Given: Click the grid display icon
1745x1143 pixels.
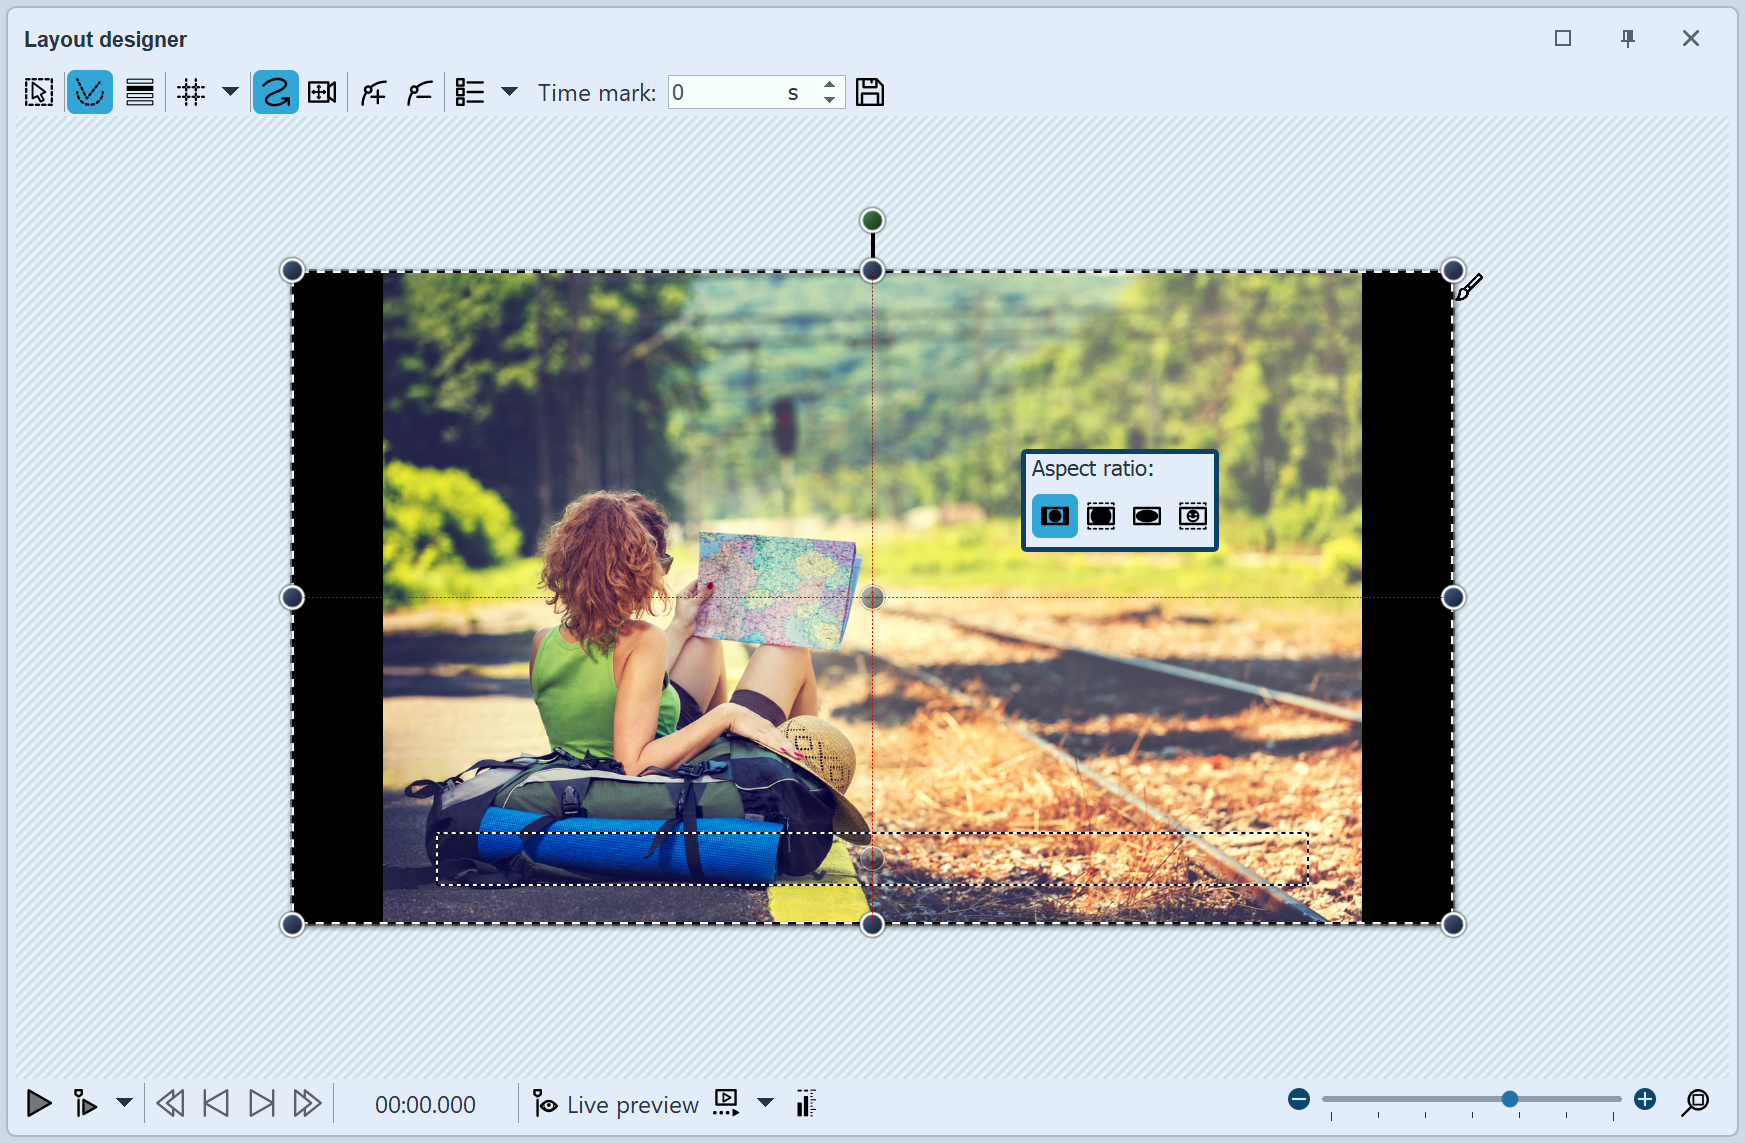Looking at the screenshot, I should 190,92.
